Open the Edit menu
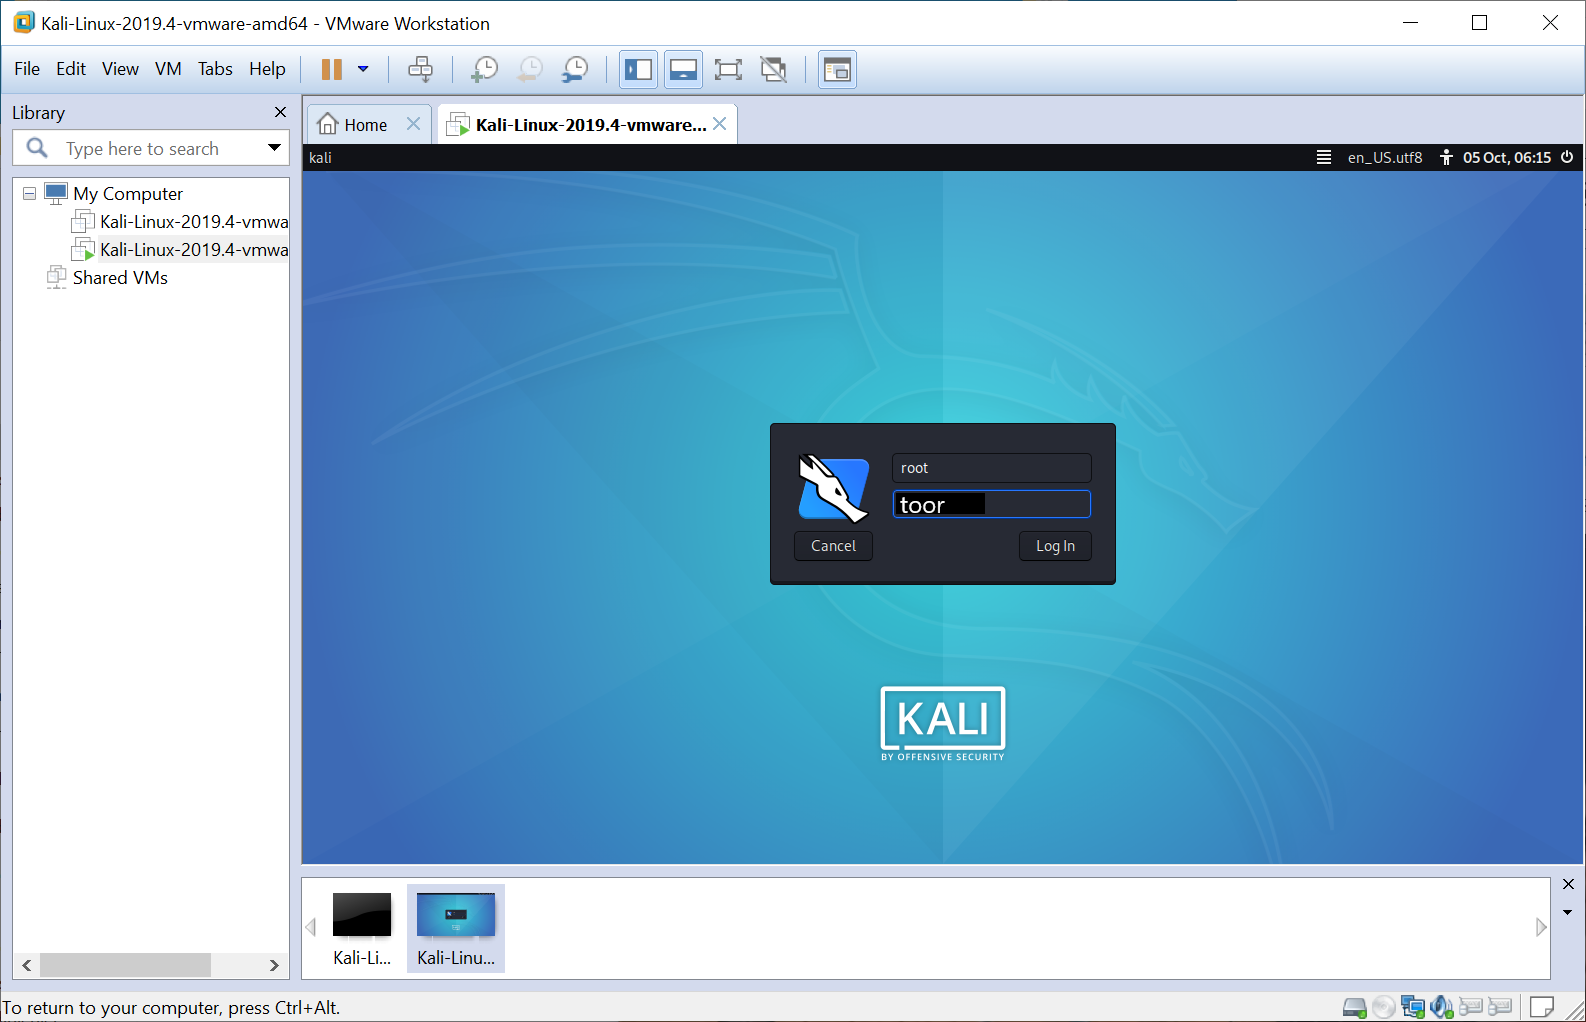1586x1022 pixels. (x=71, y=69)
